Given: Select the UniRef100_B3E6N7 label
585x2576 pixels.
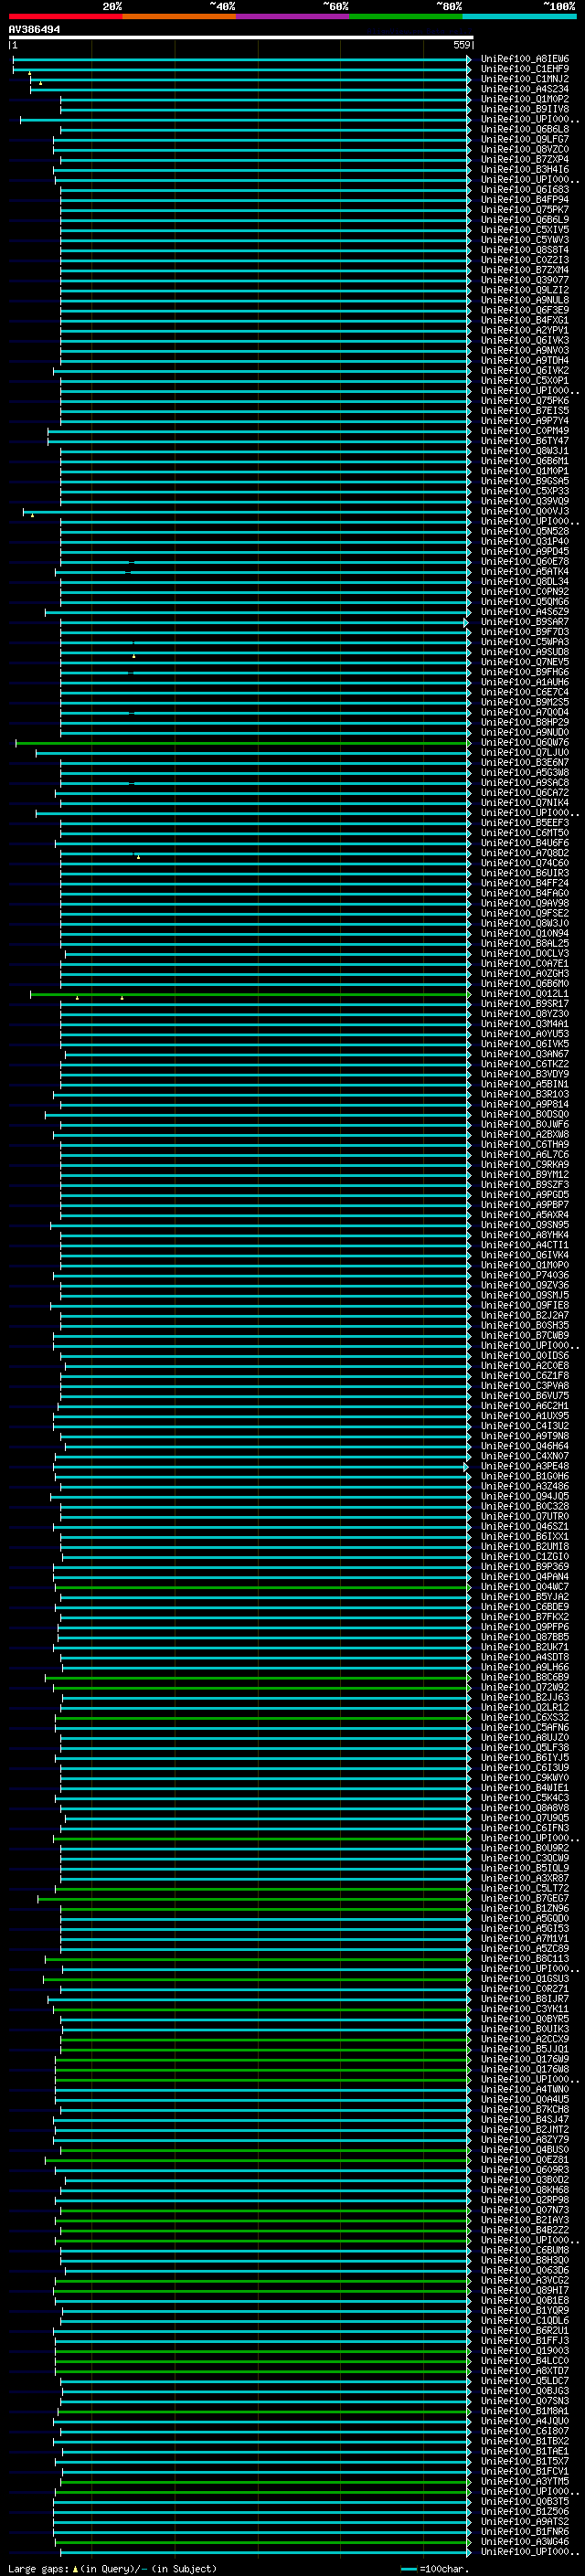Looking at the screenshot, I should 524,763.
